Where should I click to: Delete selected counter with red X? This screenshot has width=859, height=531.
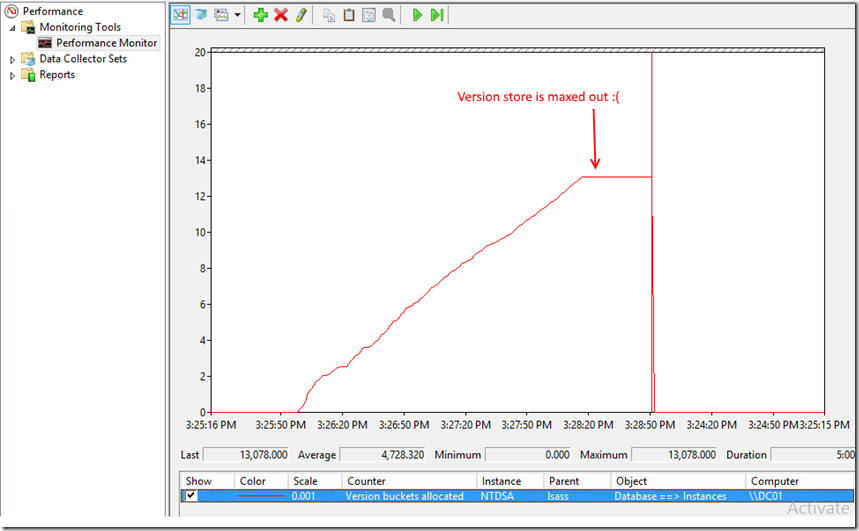coord(281,15)
